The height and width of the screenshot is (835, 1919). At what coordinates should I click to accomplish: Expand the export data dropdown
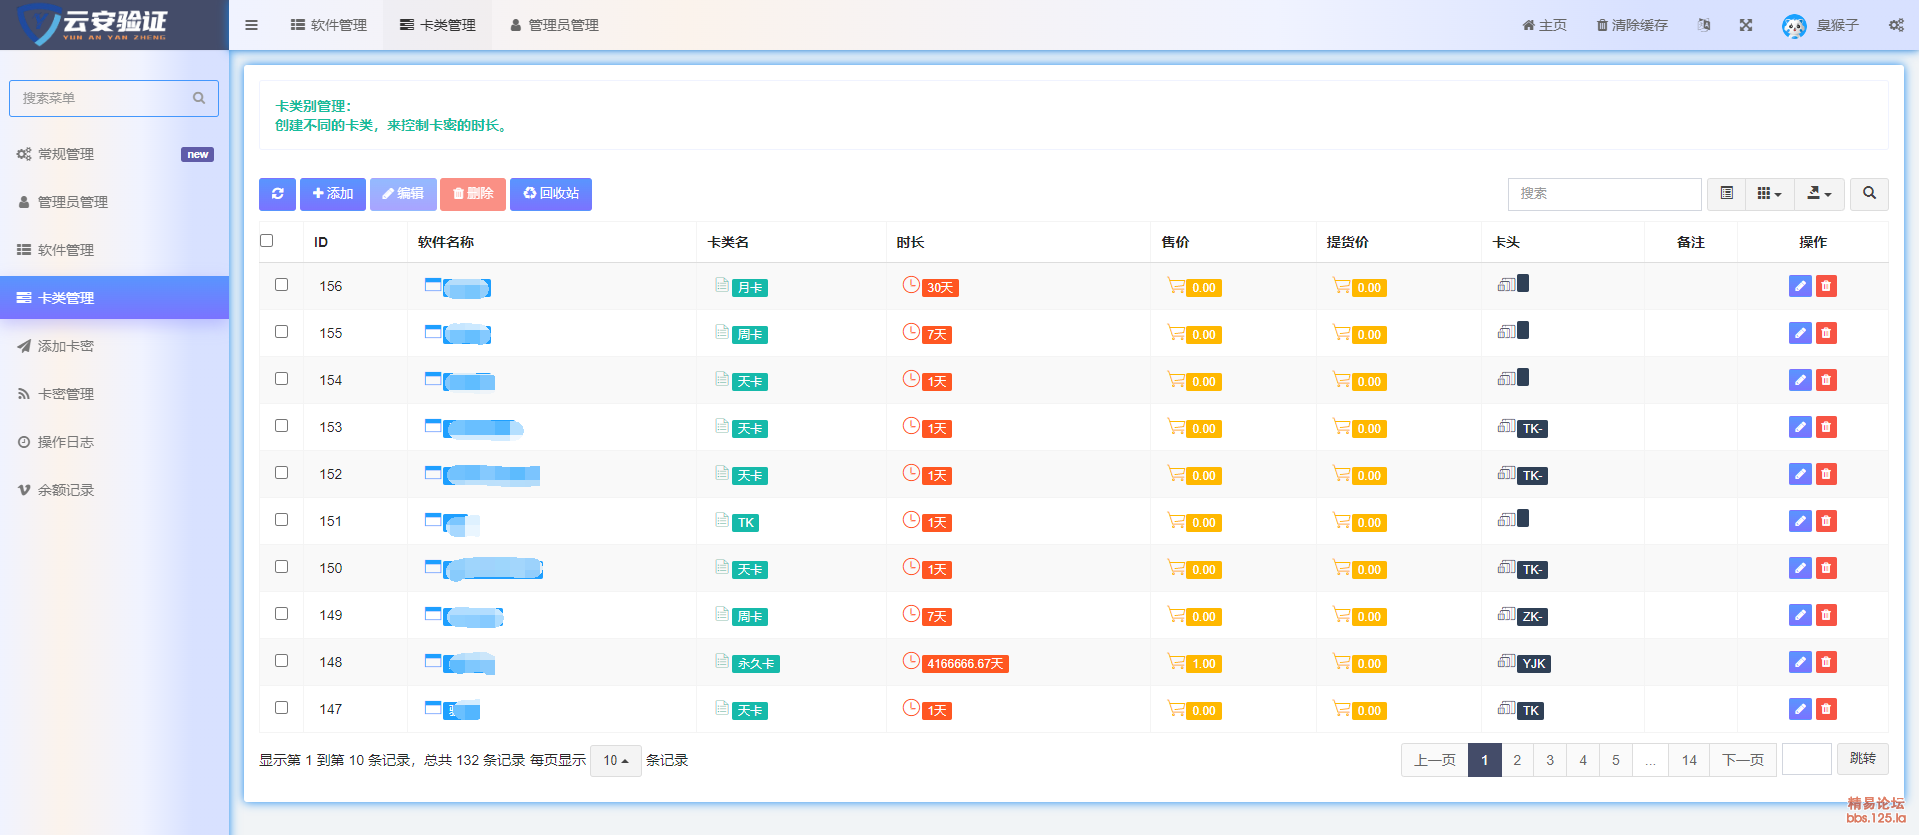pos(1819,194)
